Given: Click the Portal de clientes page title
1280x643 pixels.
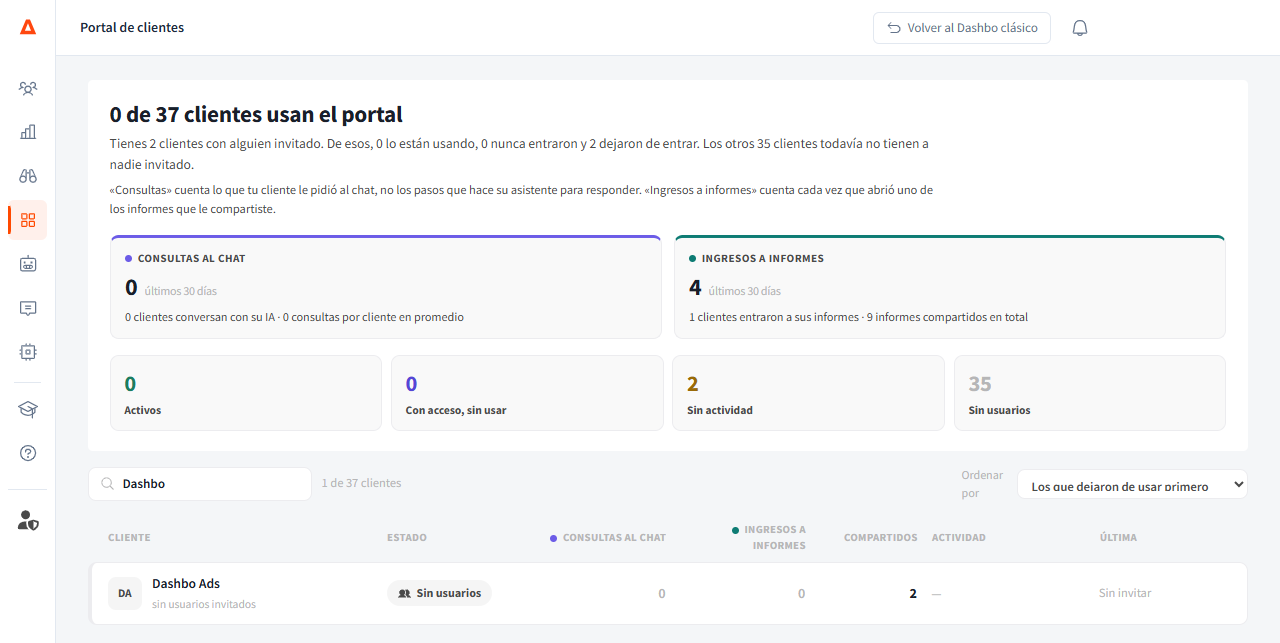Looking at the screenshot, I should click(132, 28).
